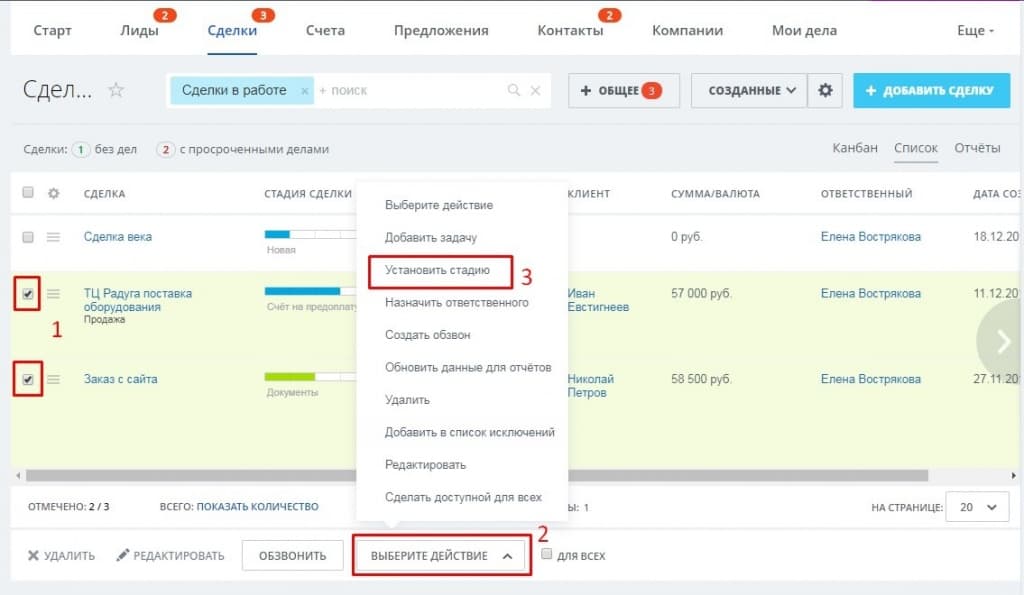Open filter settings gear icon

point(825,90)
